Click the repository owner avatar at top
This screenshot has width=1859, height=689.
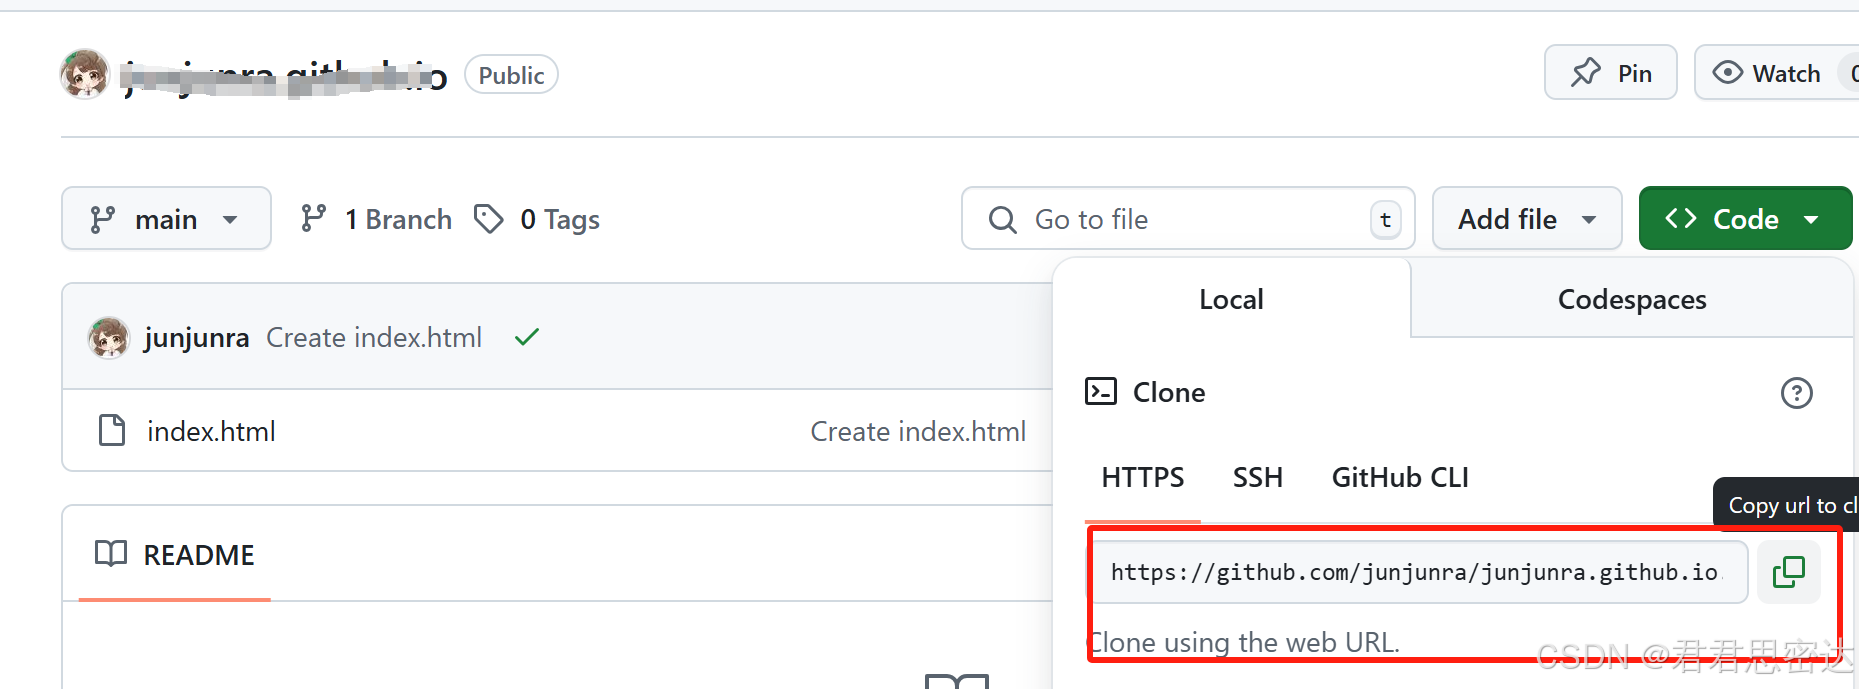84,74
